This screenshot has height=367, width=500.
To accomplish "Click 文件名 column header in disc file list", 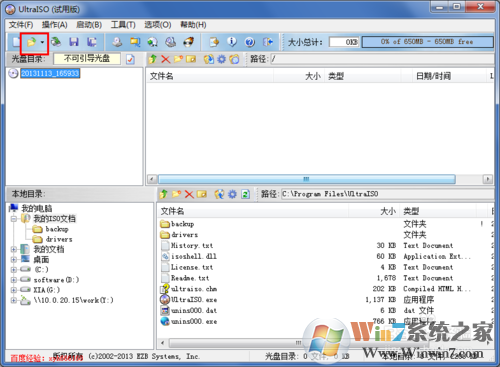I will pyautogui.click(x=162, y=76).
